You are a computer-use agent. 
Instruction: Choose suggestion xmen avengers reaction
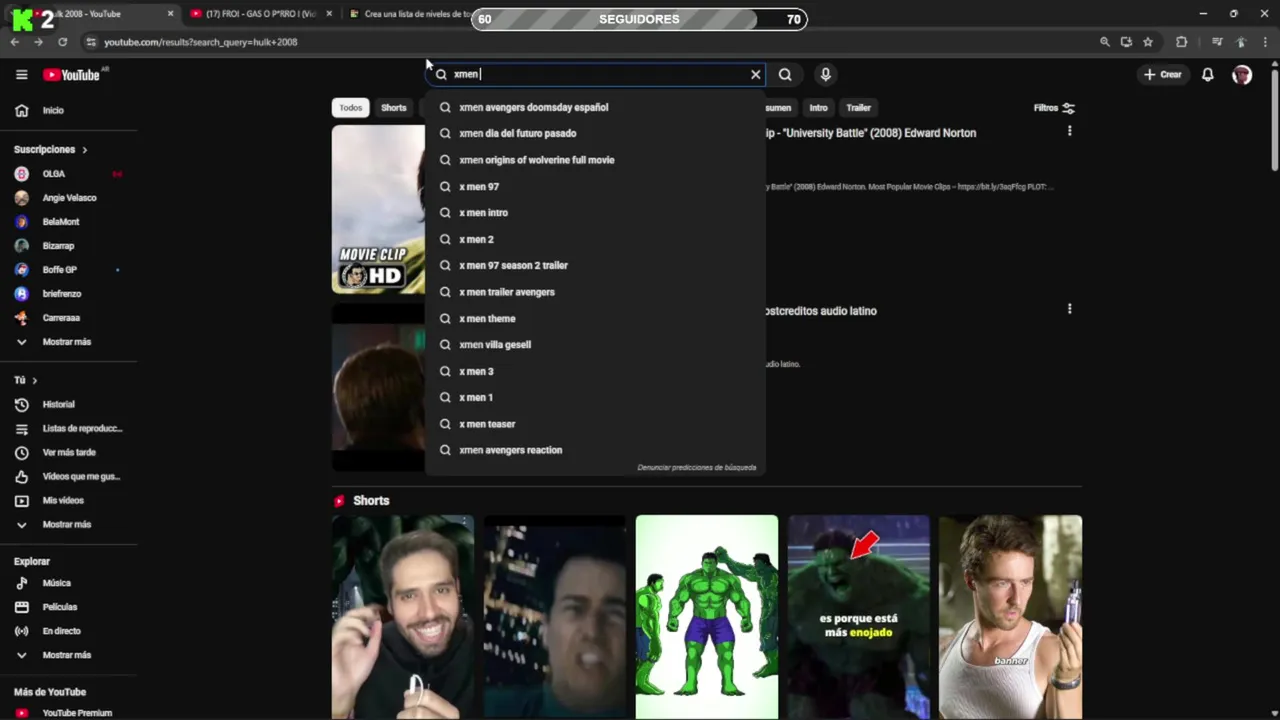pos(595,451)
